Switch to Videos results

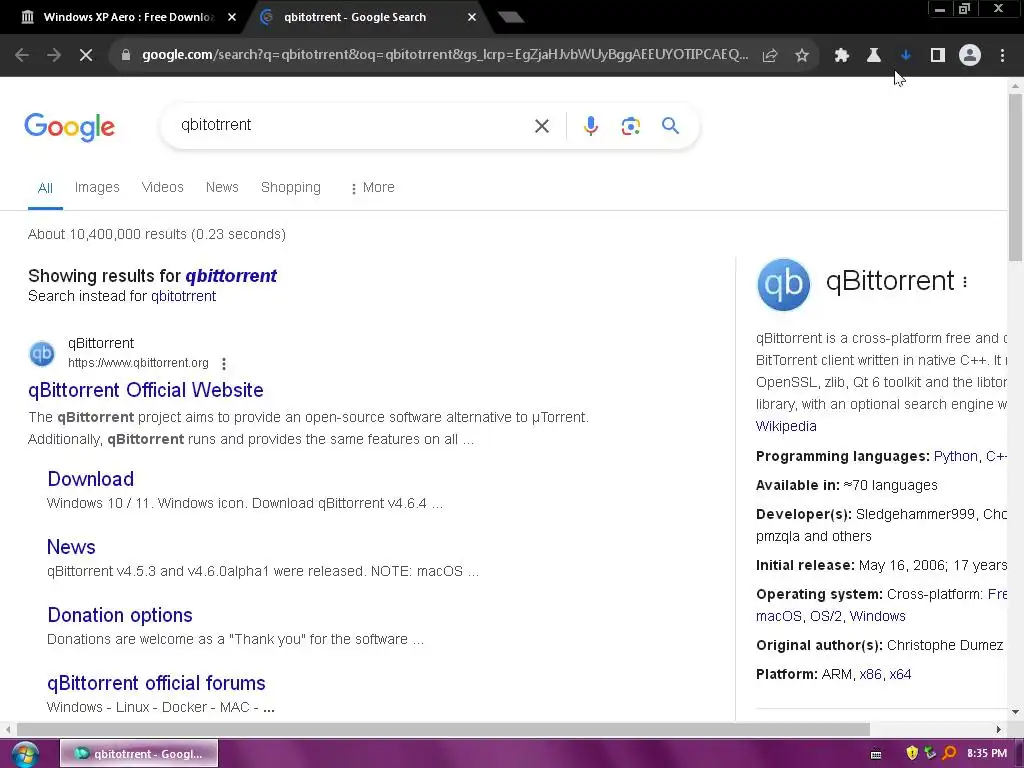click(163, 187)
